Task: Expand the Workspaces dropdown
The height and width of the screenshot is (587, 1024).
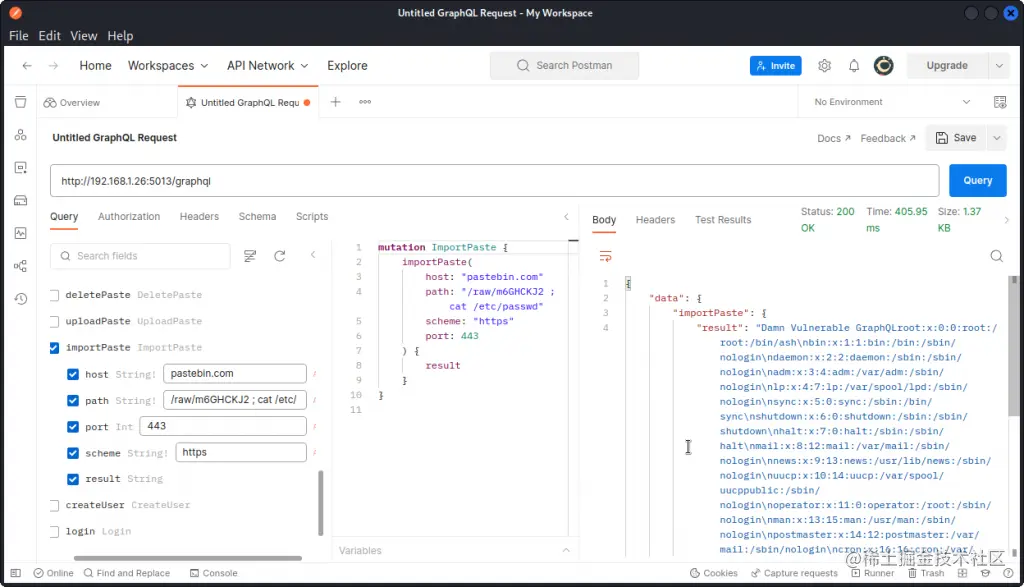Action: 168,65
